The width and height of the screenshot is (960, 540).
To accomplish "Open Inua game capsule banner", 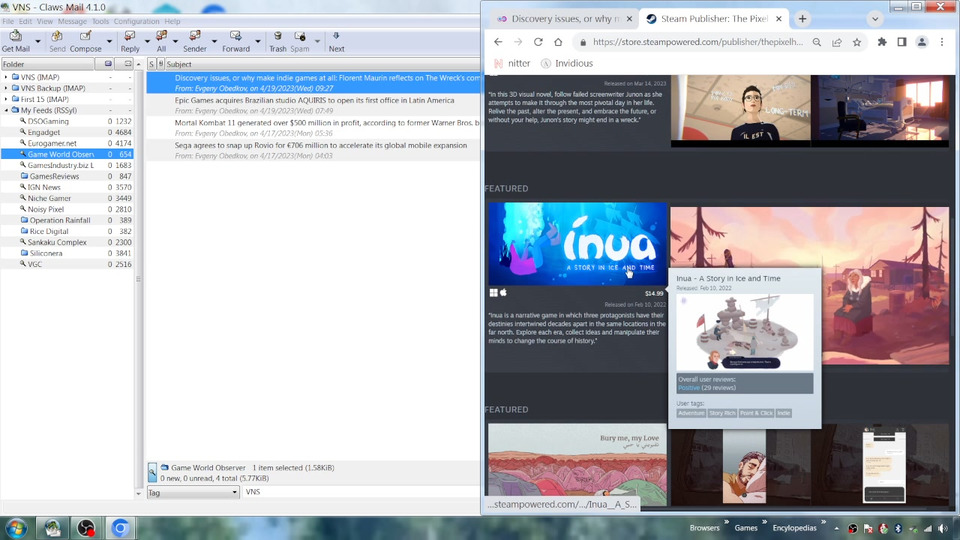I will tap(577, 244).
